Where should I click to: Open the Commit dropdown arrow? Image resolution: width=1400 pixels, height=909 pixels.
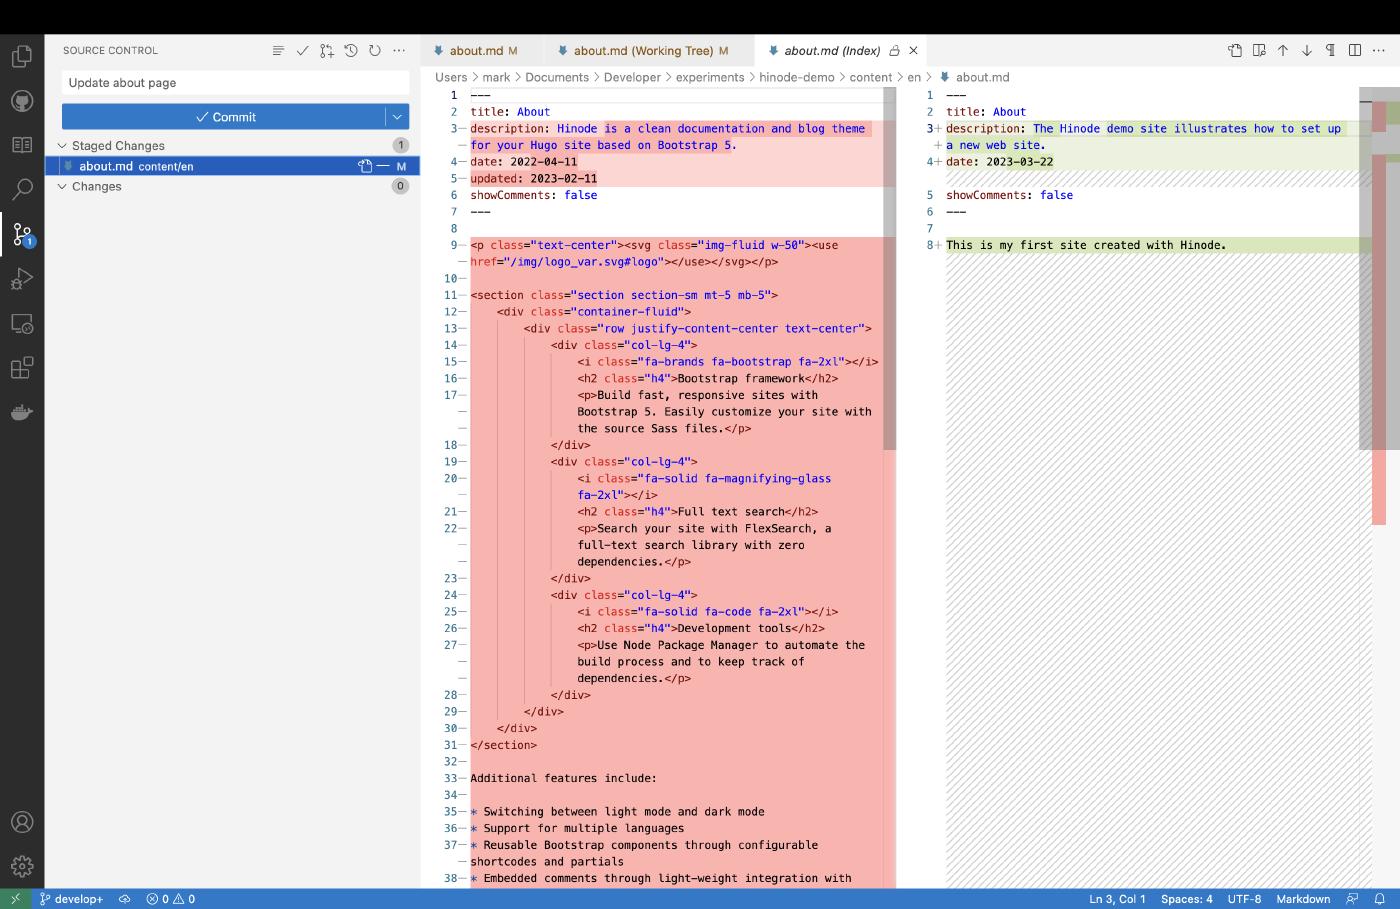pyautogui.click(x=397, y=117)
